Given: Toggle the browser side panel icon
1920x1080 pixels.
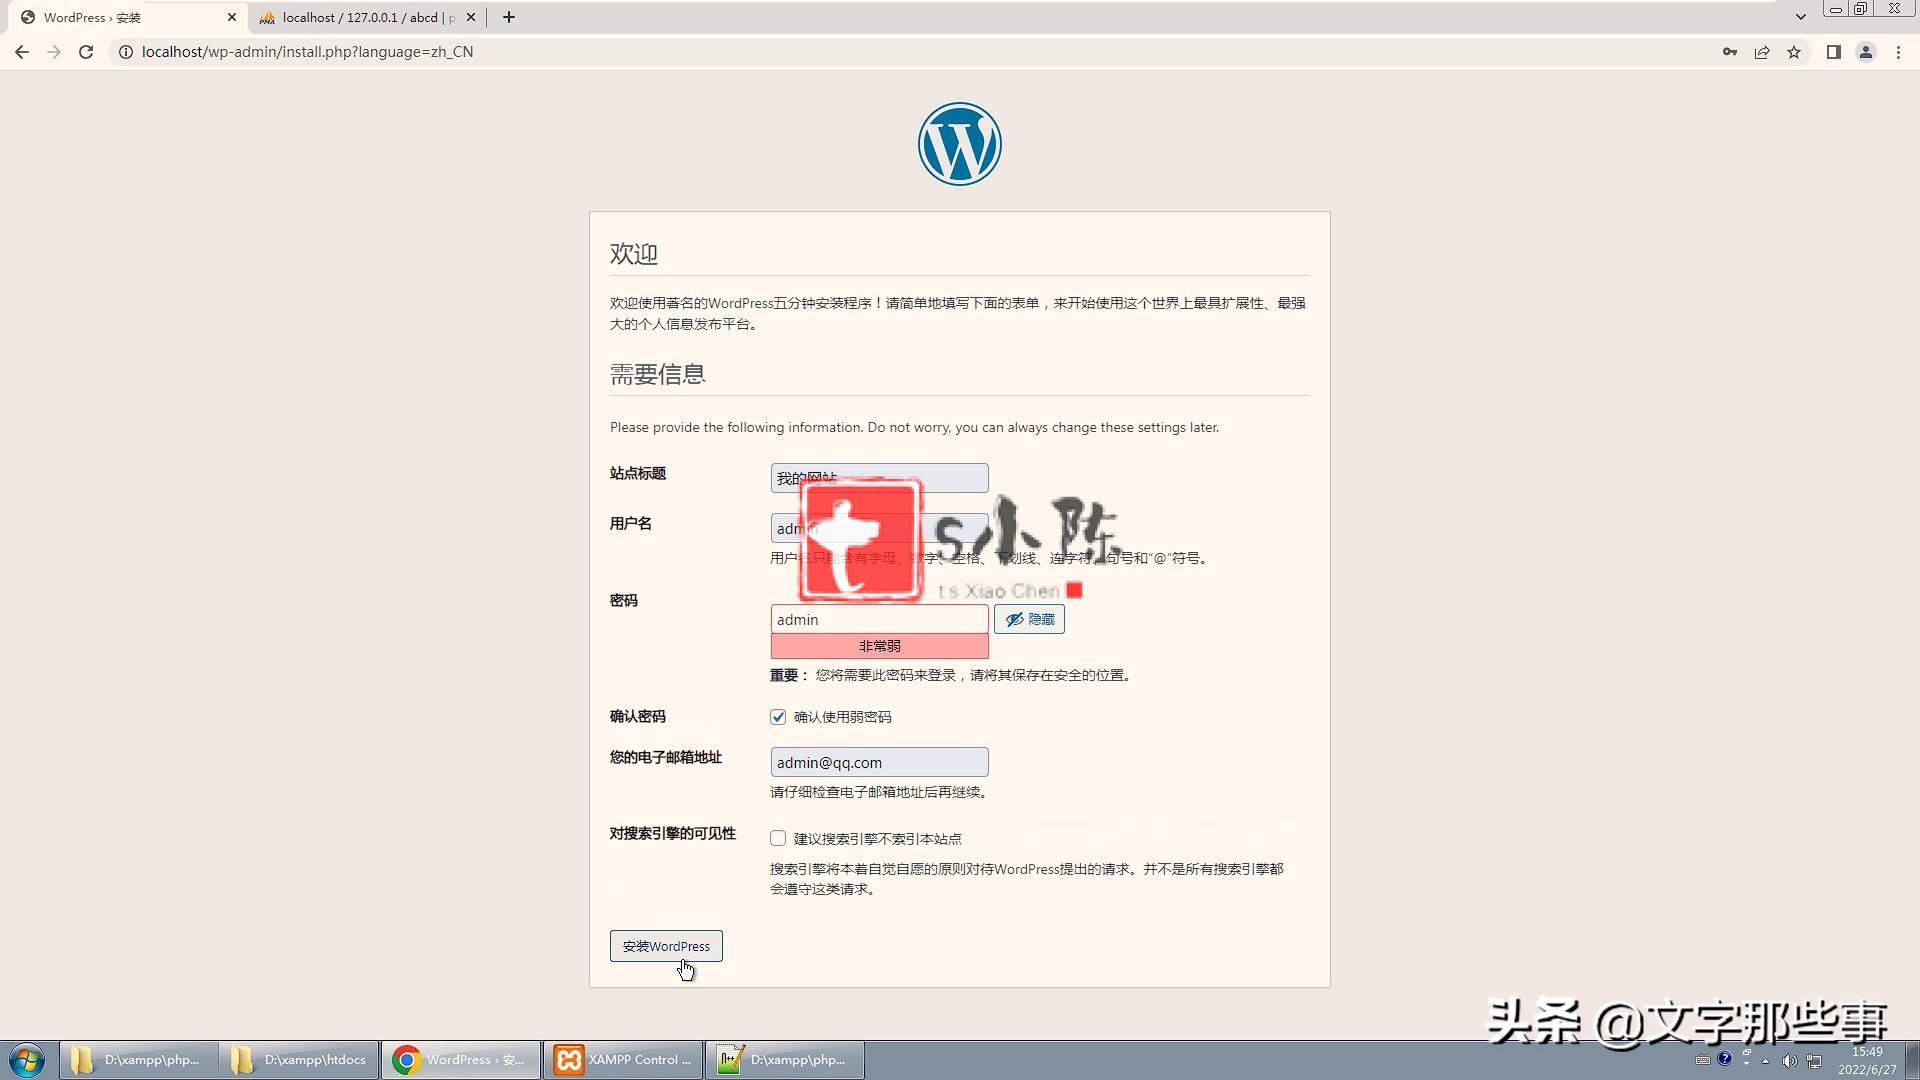Looking at the screenshot, I should point(1833,52).
